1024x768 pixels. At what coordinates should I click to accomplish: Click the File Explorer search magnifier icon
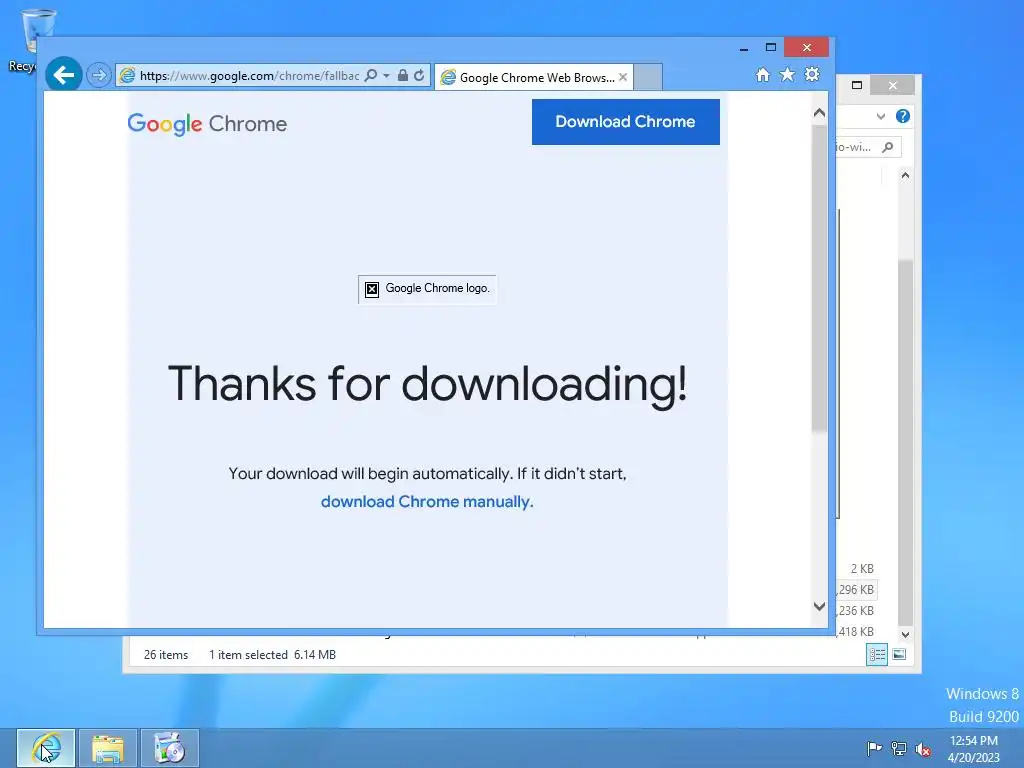point(888,148)
